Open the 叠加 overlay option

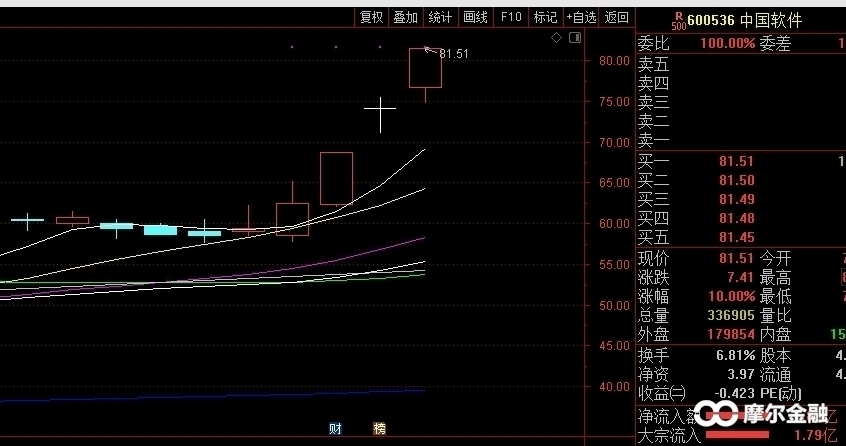click(x=405, y=17)
